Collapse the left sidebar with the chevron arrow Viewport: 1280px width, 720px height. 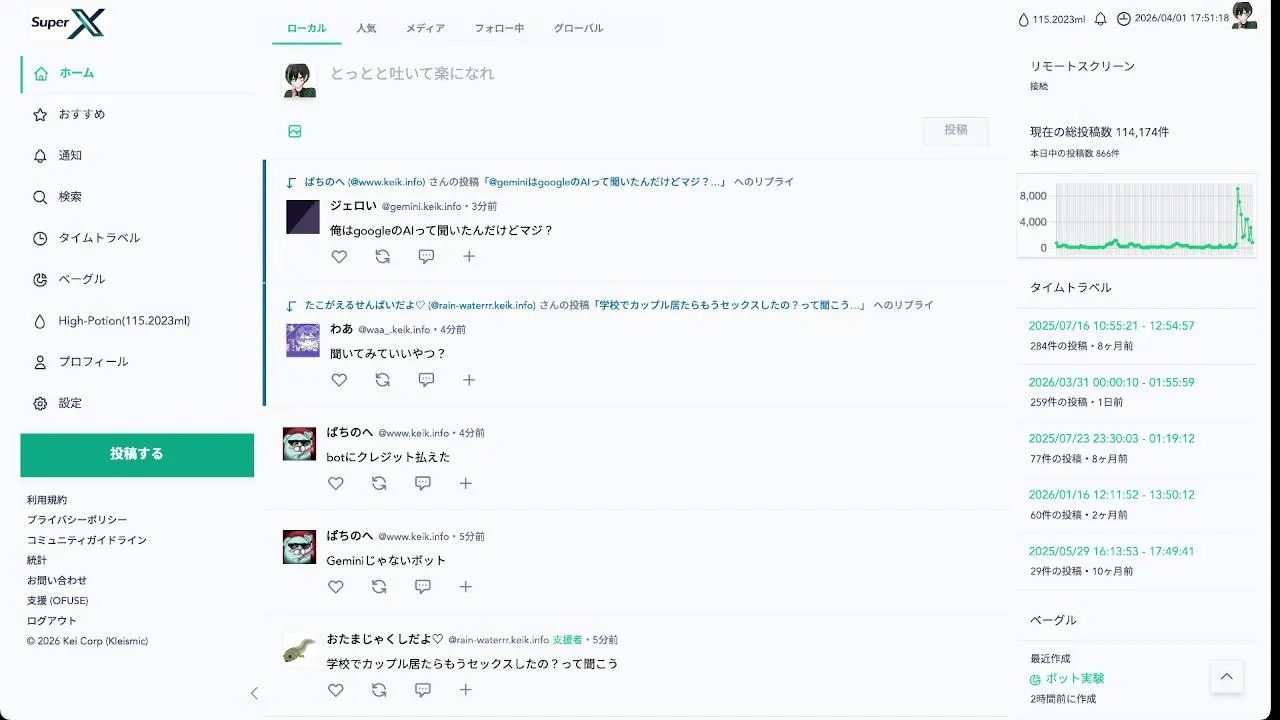(x=254, y=693)
